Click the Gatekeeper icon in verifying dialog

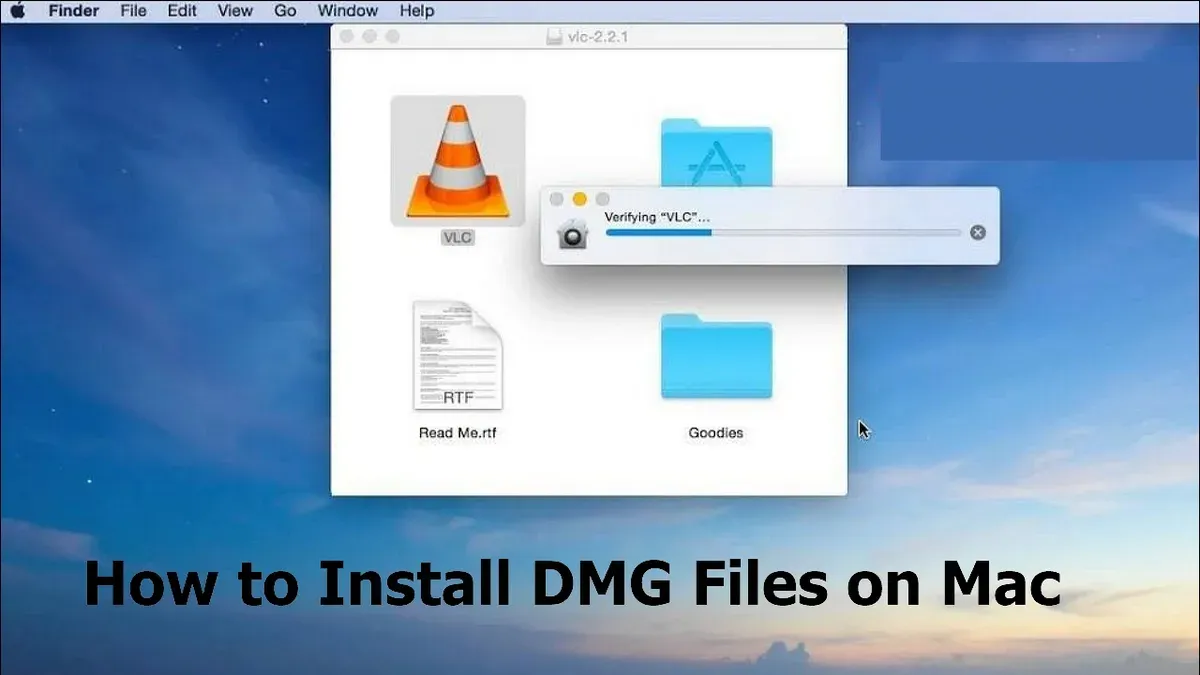click(x=573, y=233)
